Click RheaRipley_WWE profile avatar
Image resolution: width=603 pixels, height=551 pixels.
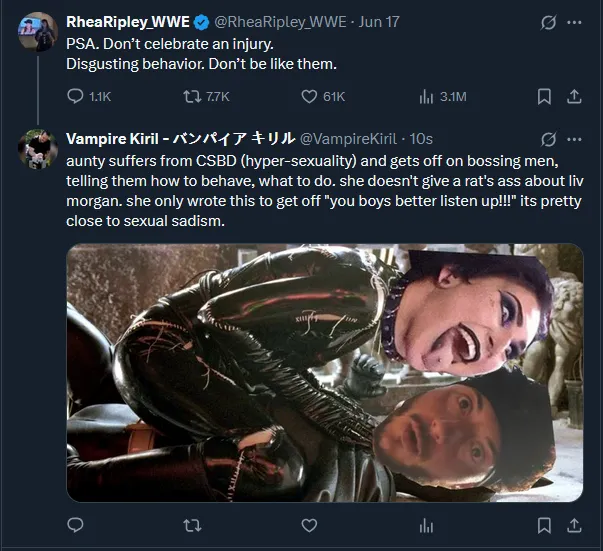pos(37,31)
